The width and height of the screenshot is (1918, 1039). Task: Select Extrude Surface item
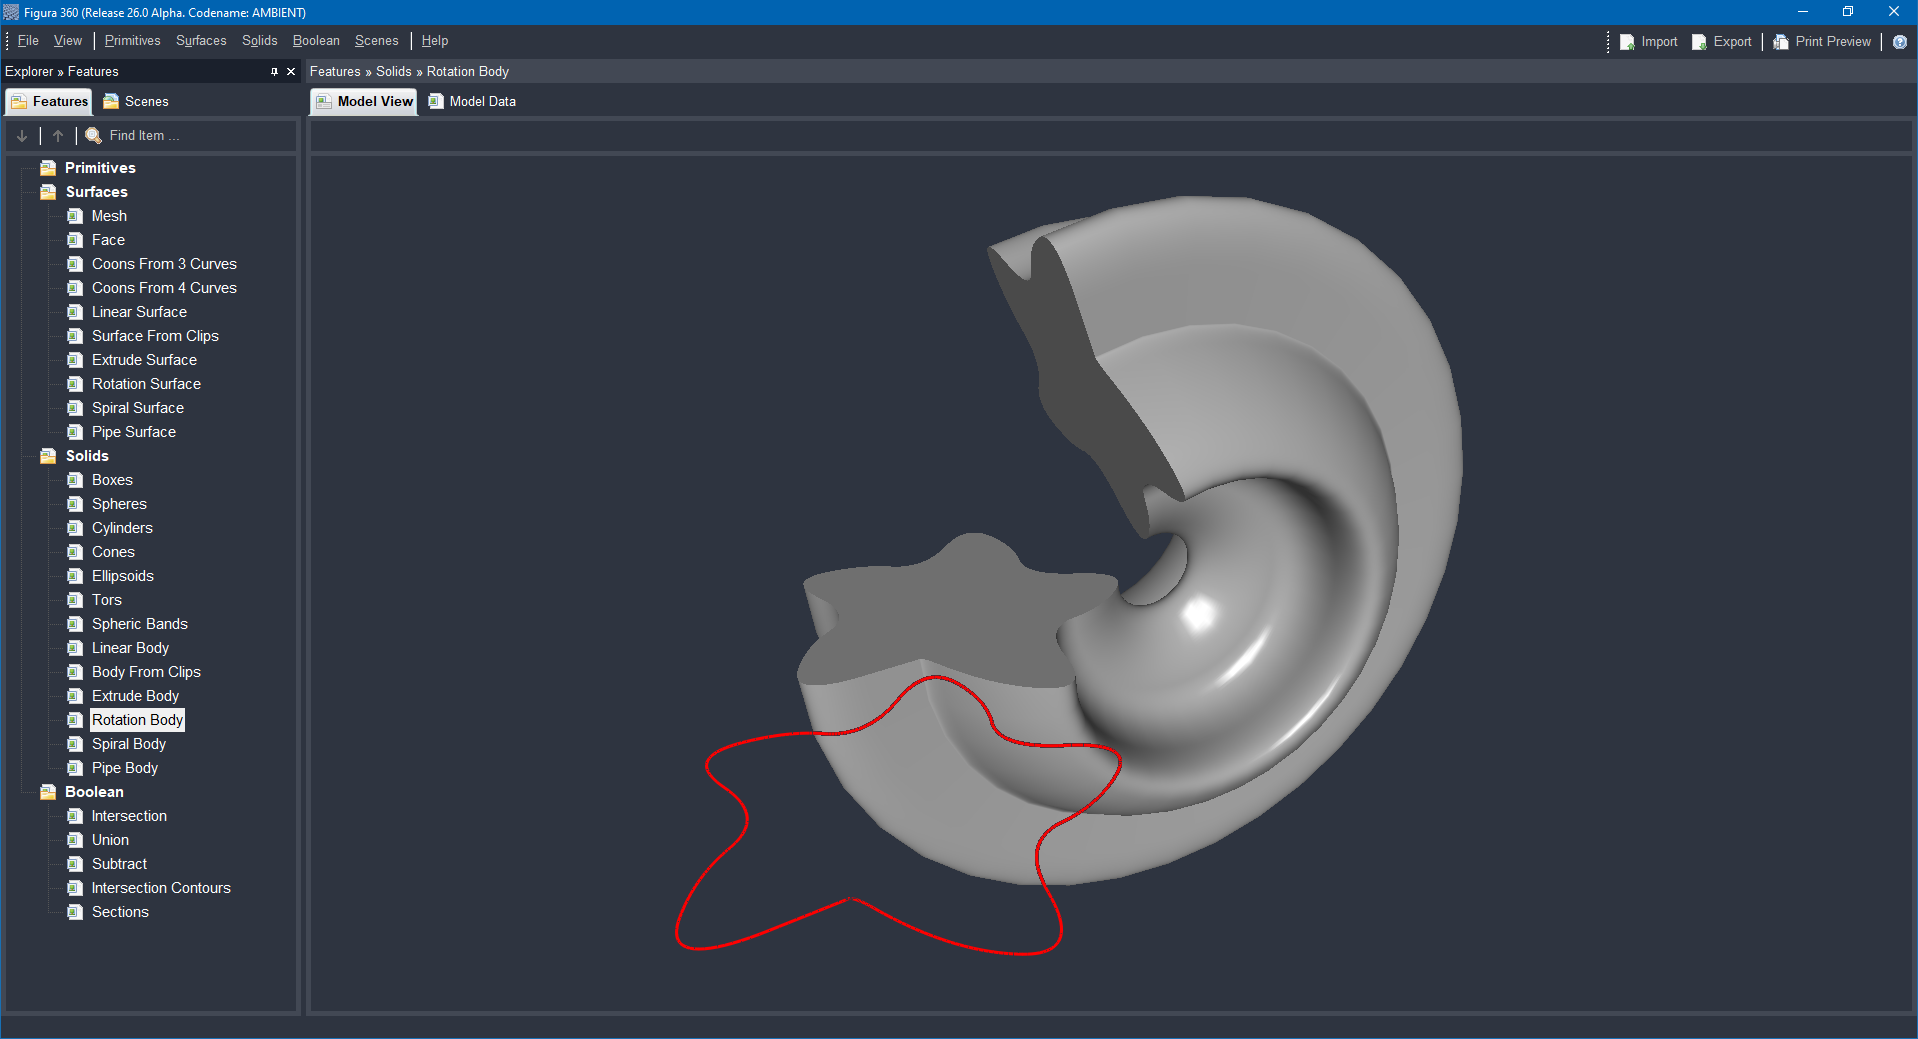[x=144, y=360]
